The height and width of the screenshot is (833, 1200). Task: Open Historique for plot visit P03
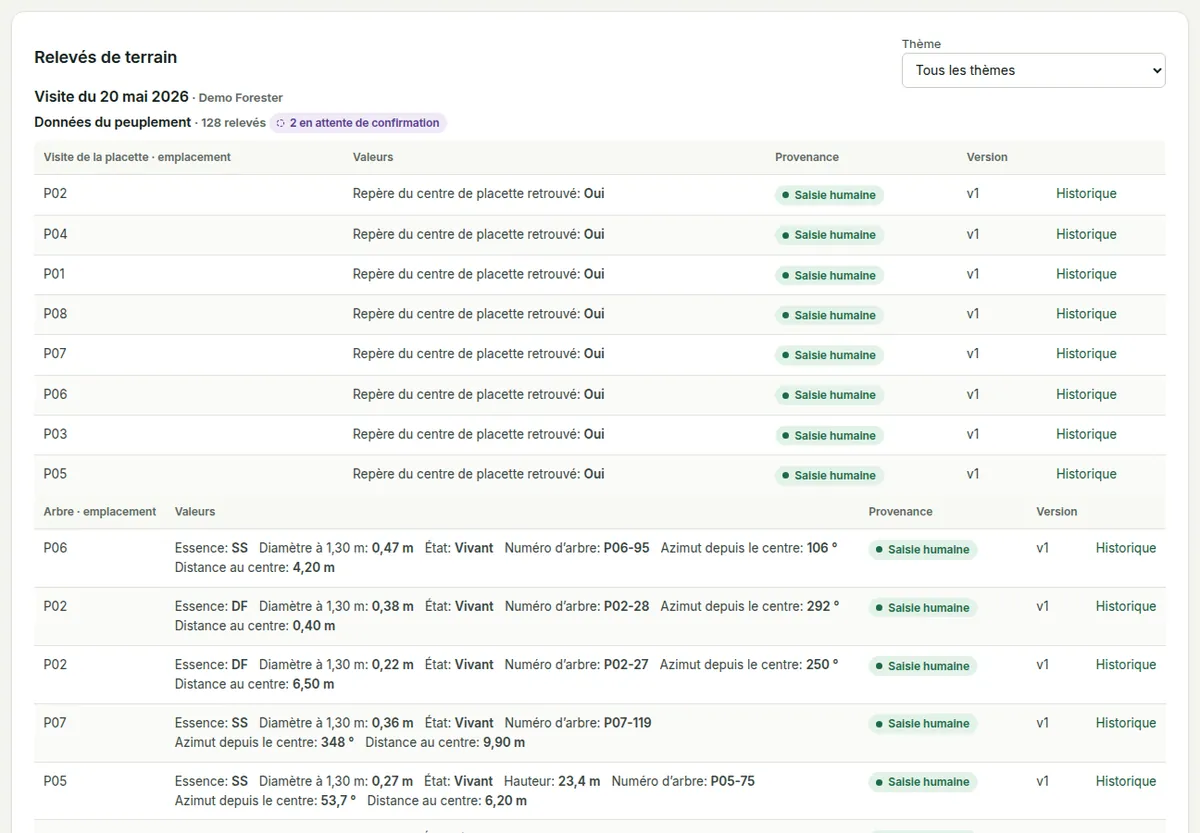(x=1086, y=434)
